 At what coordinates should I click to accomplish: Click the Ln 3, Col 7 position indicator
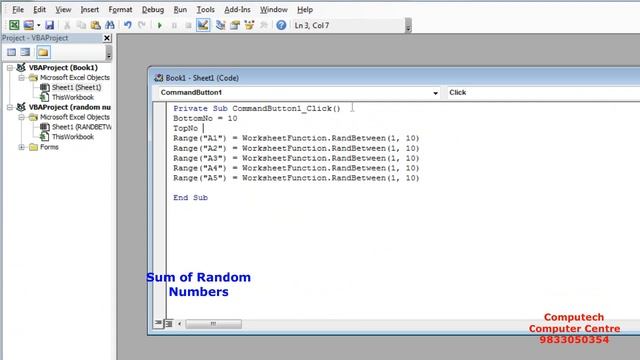click(x=311, y=25)
